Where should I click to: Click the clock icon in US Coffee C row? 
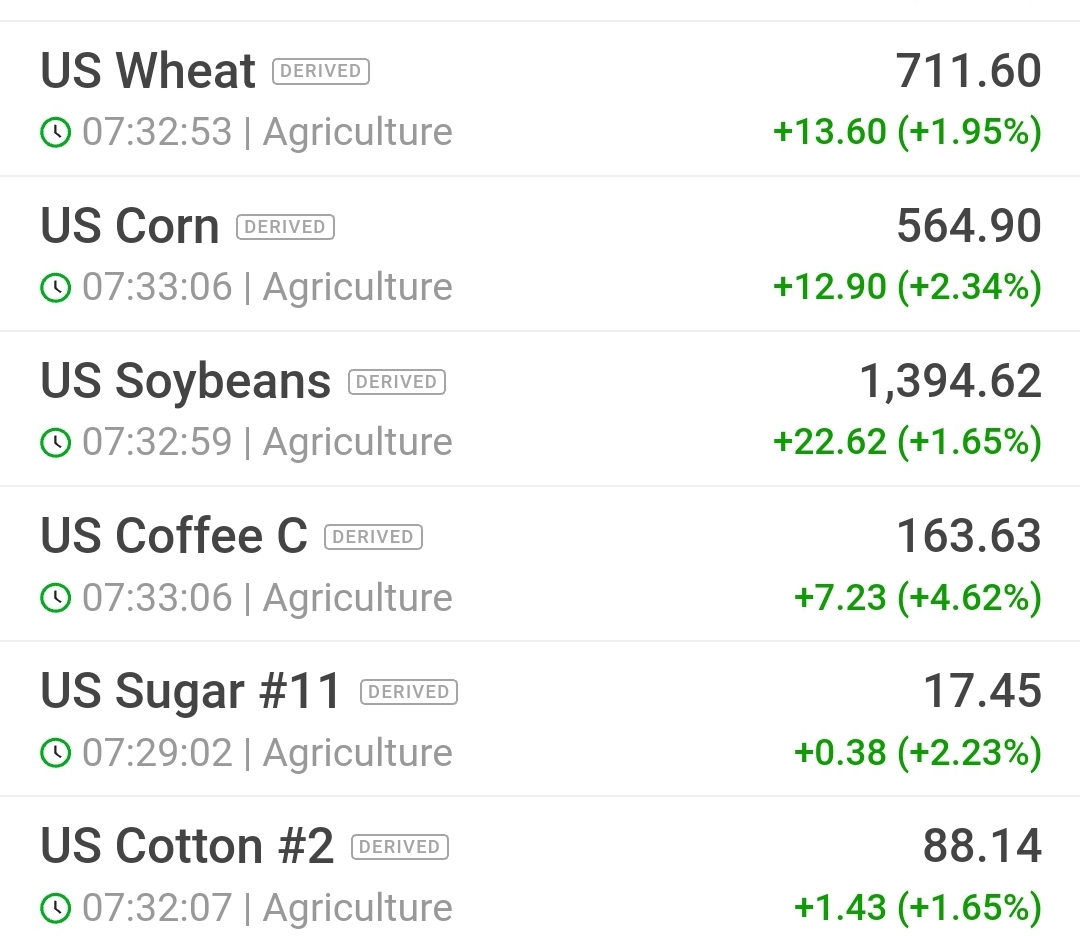[55, 598]
